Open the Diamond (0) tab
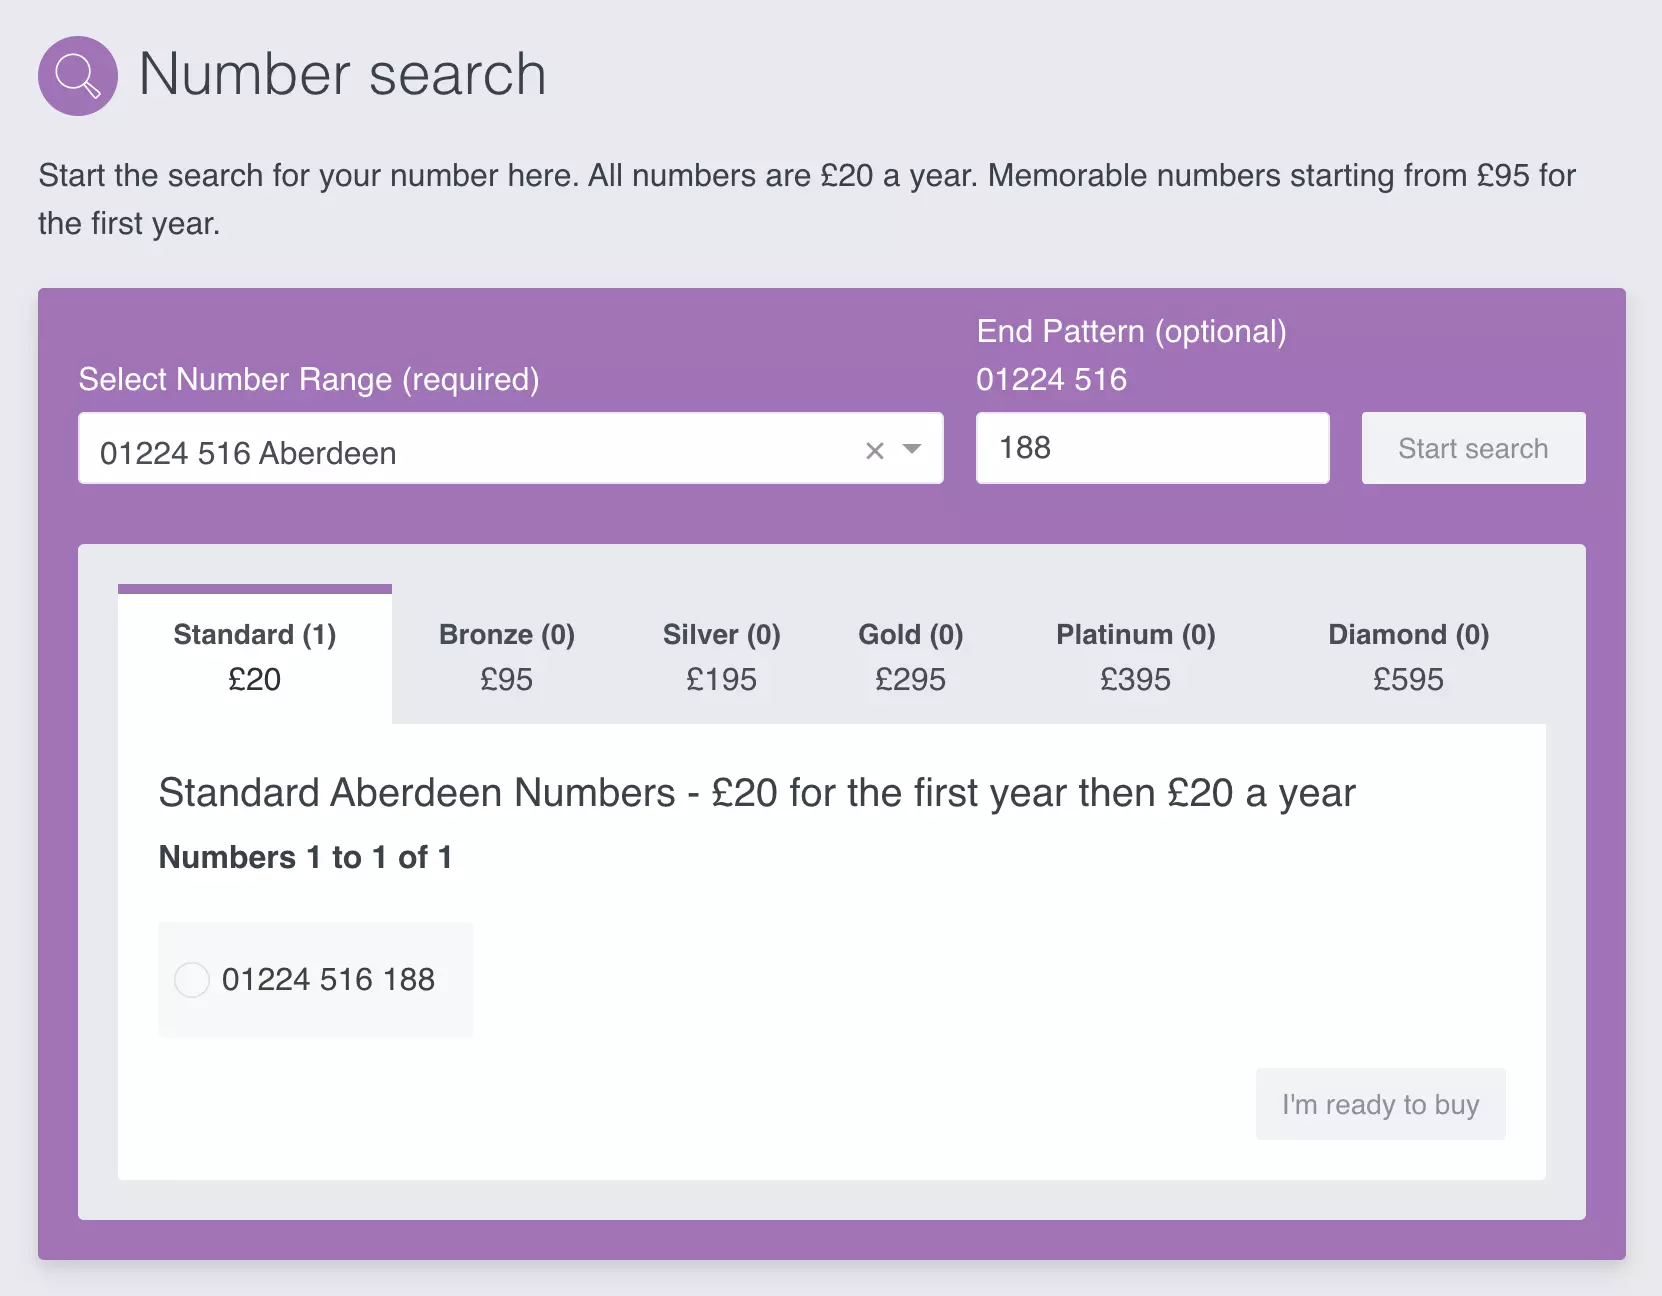This screenshot has height=1296, width=1662. [1408, 655]
